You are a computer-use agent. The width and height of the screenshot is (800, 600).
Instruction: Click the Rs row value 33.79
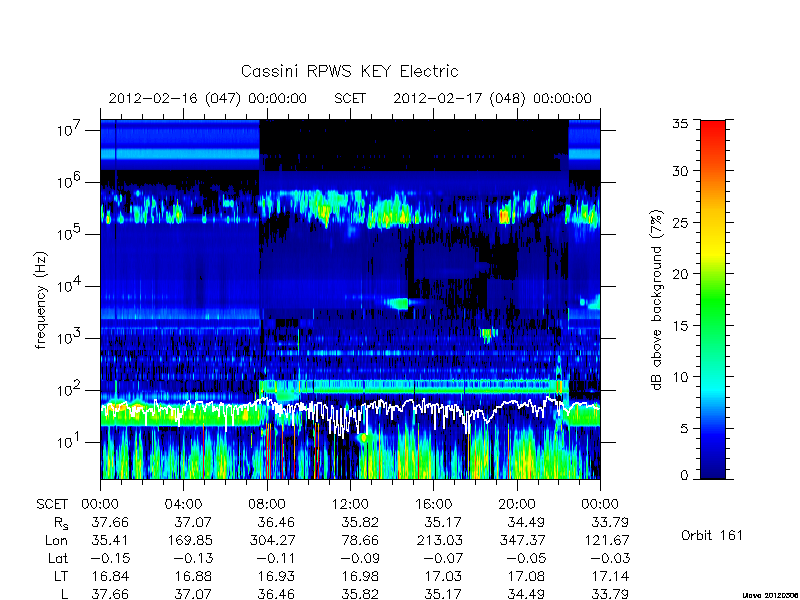[610, 522]
